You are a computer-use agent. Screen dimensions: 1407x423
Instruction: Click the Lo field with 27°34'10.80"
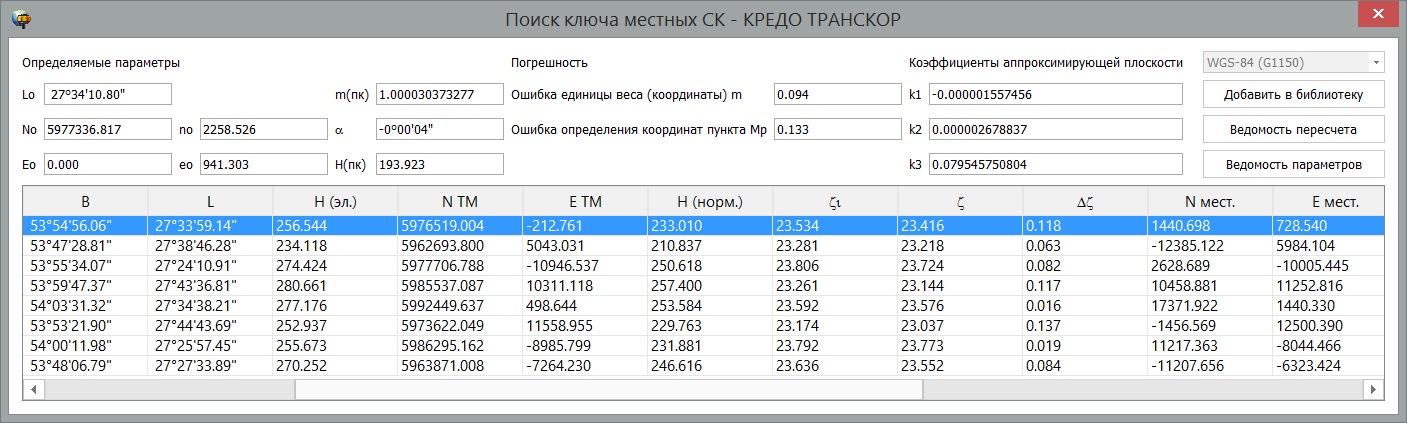point(108,95)
